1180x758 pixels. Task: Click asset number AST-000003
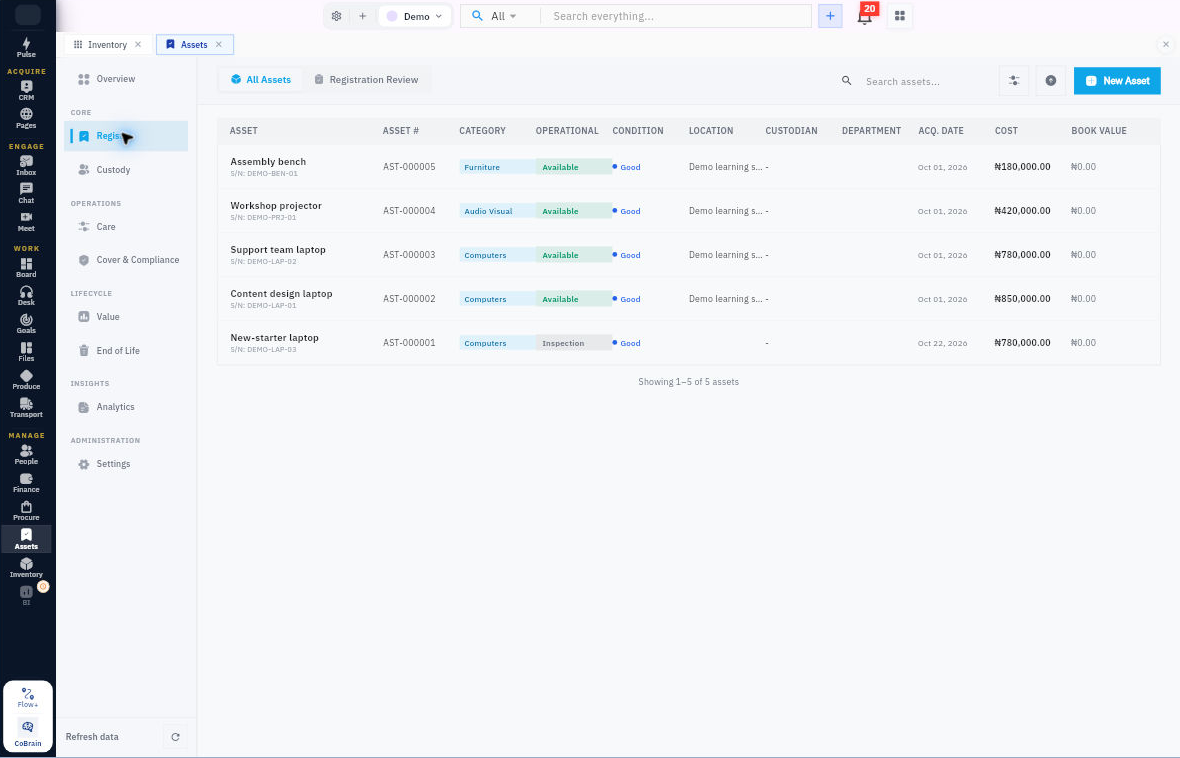pyautogui.click(x=409, y=255)
